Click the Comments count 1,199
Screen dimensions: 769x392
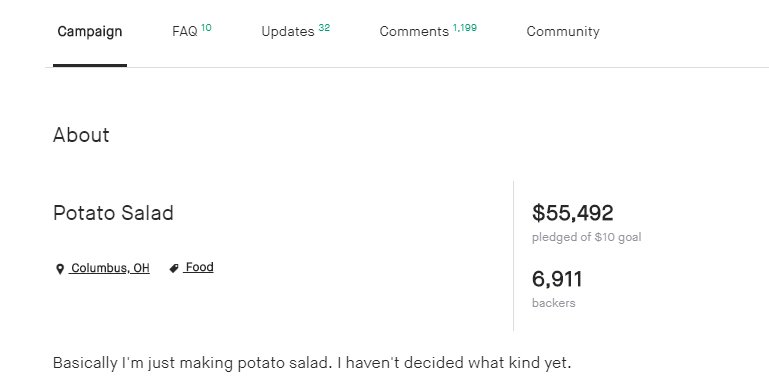click(464, 28)
